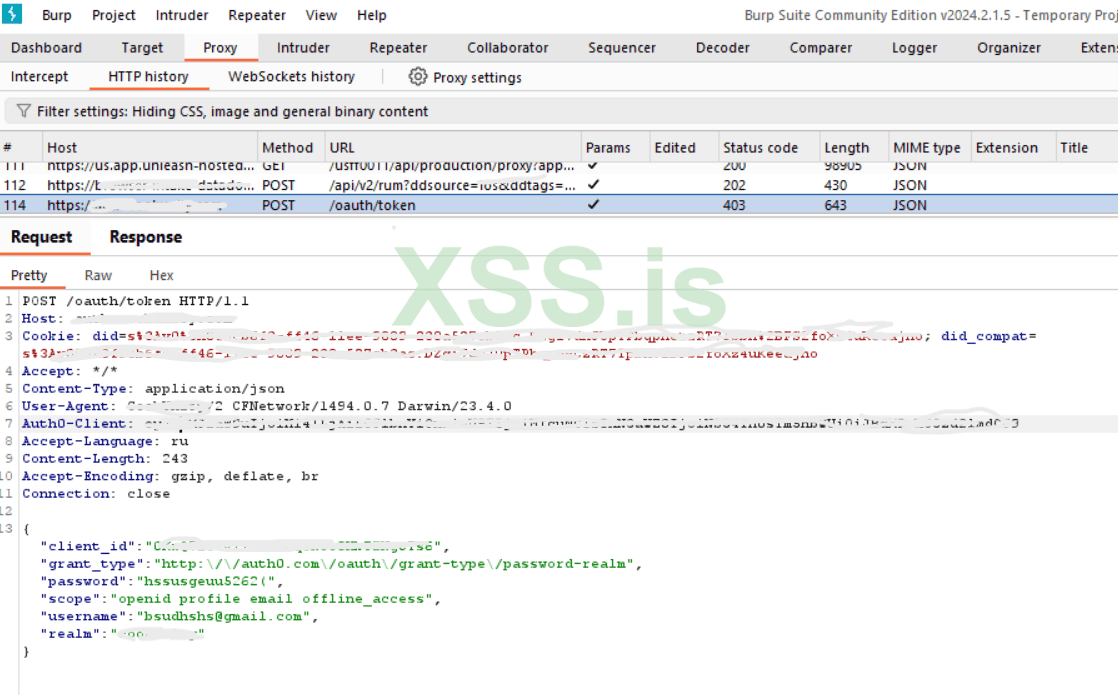The image size is (1118, 695).
Task: Open the Logger tab
Action: 914,48
